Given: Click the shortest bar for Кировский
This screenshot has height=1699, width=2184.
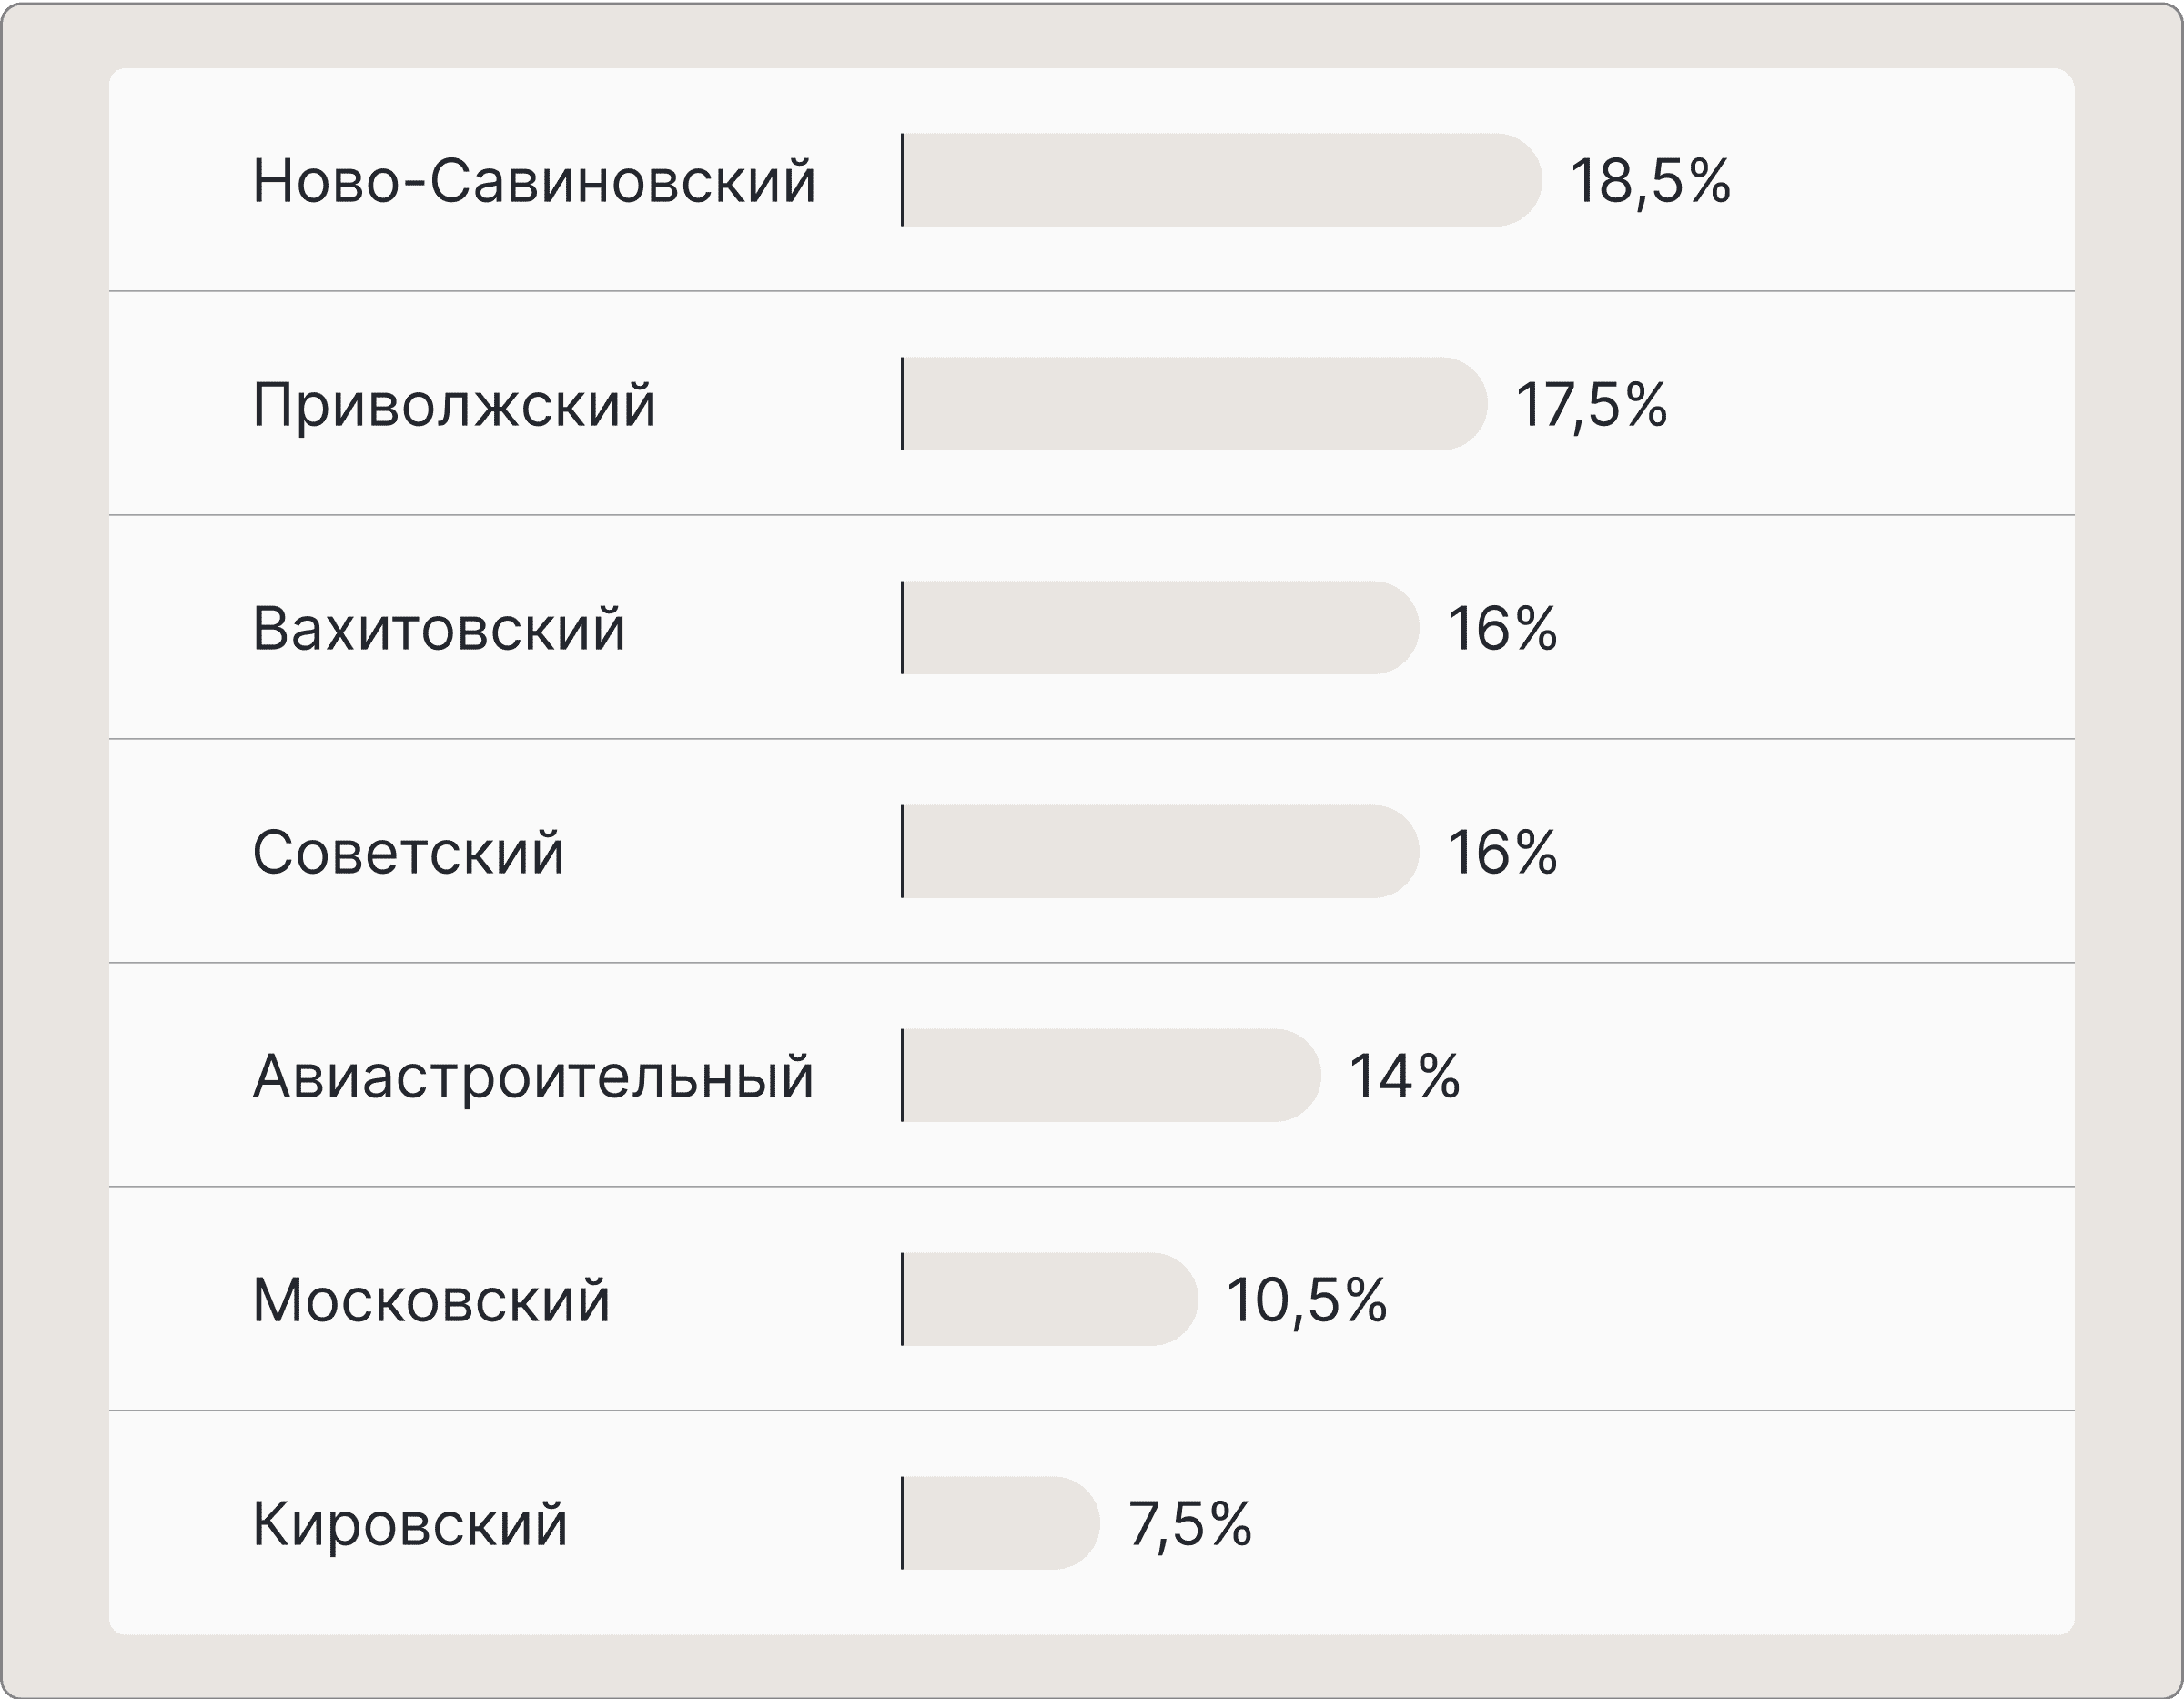Looking at the screenshot, I should point(1000,1524).
